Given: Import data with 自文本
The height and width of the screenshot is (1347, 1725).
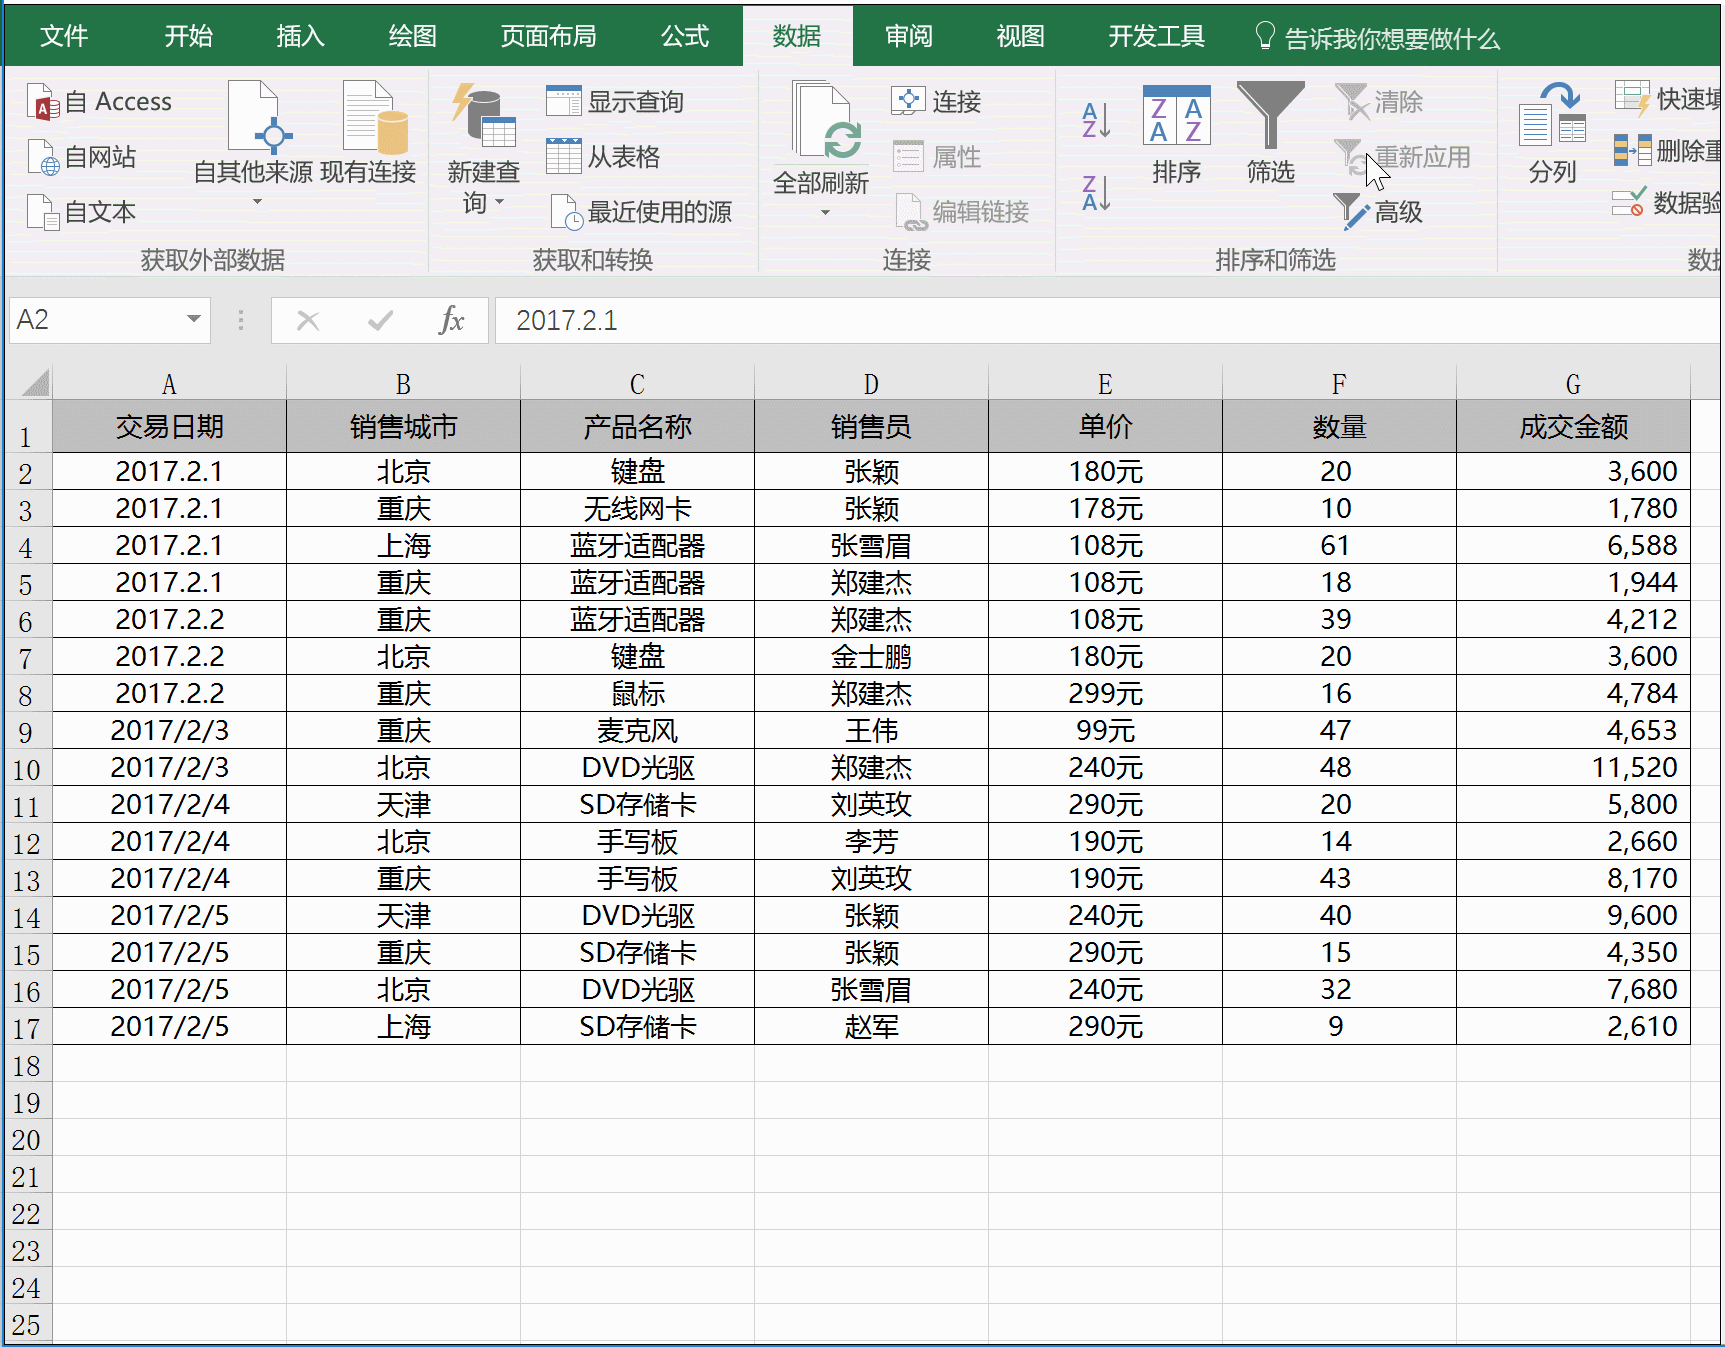Looking at the screenshot, I should (83, 211).
